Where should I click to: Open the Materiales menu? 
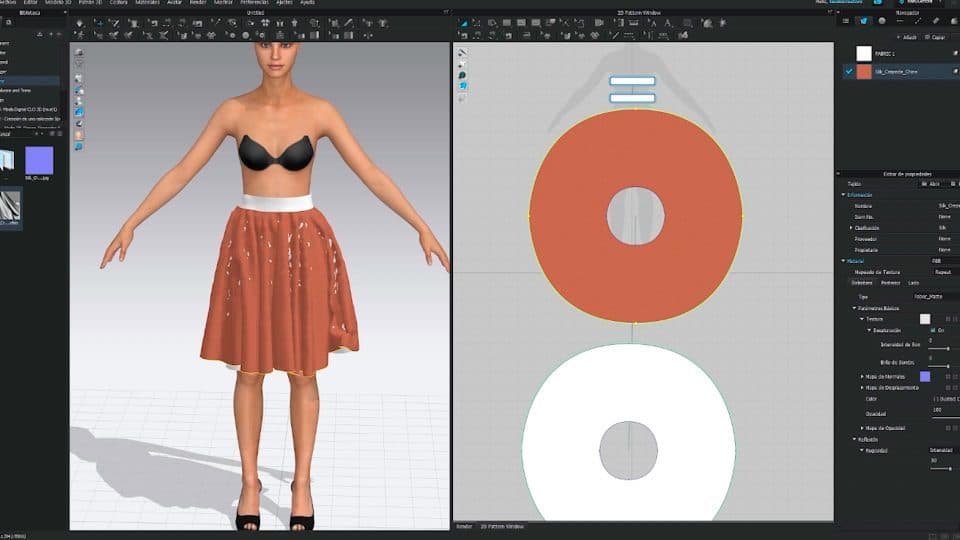(x=147, y=2)
